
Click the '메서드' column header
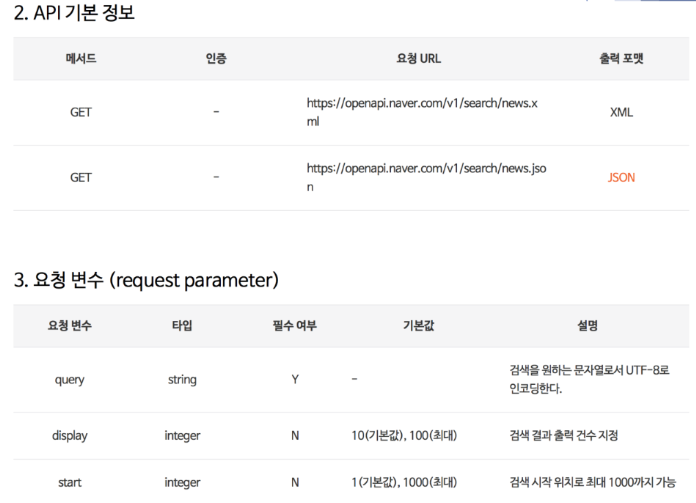click(81, 59)
